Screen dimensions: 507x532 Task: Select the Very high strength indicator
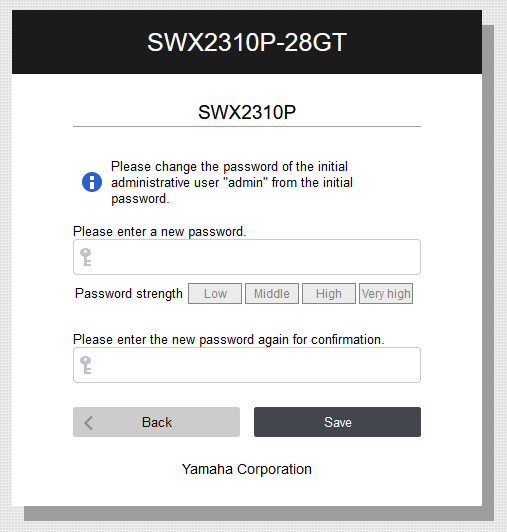coord(386,293)
